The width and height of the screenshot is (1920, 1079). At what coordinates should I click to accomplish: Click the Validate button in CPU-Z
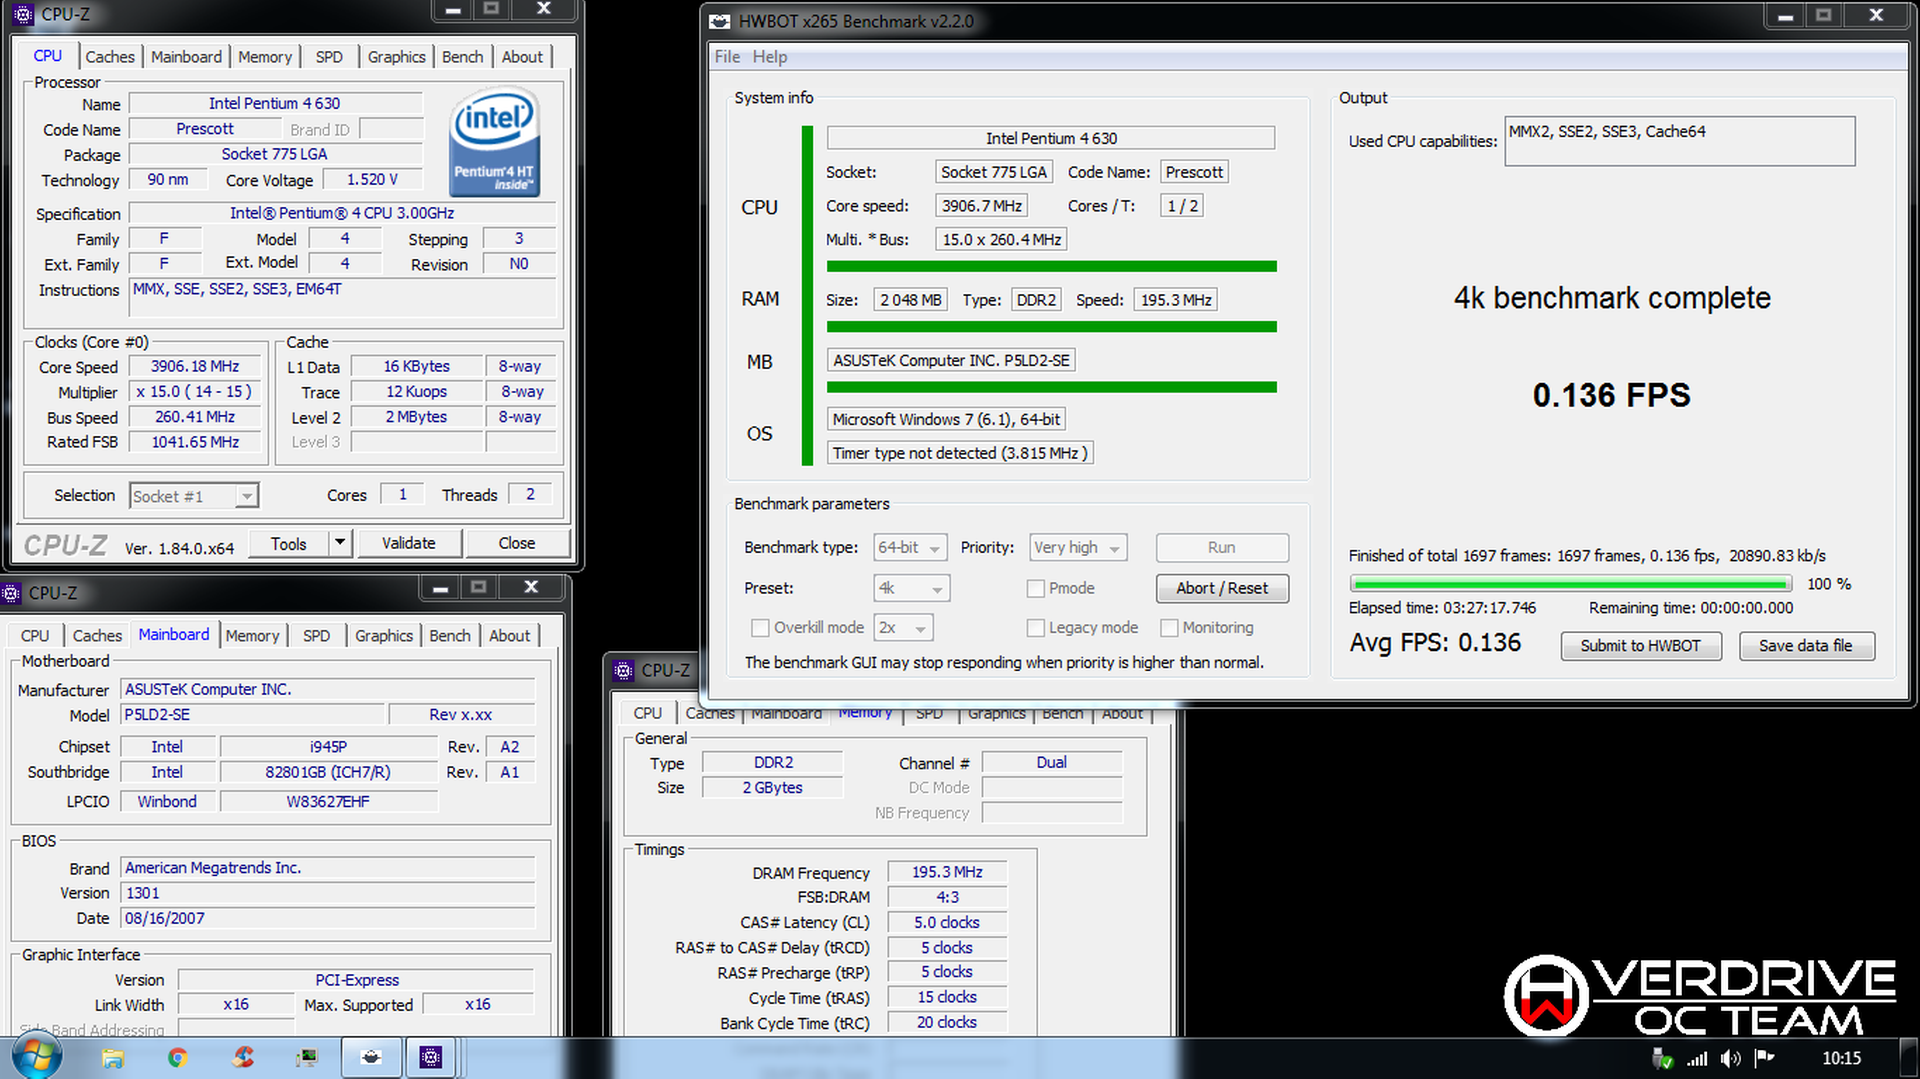pyautogui.click(x=409, y=543)
